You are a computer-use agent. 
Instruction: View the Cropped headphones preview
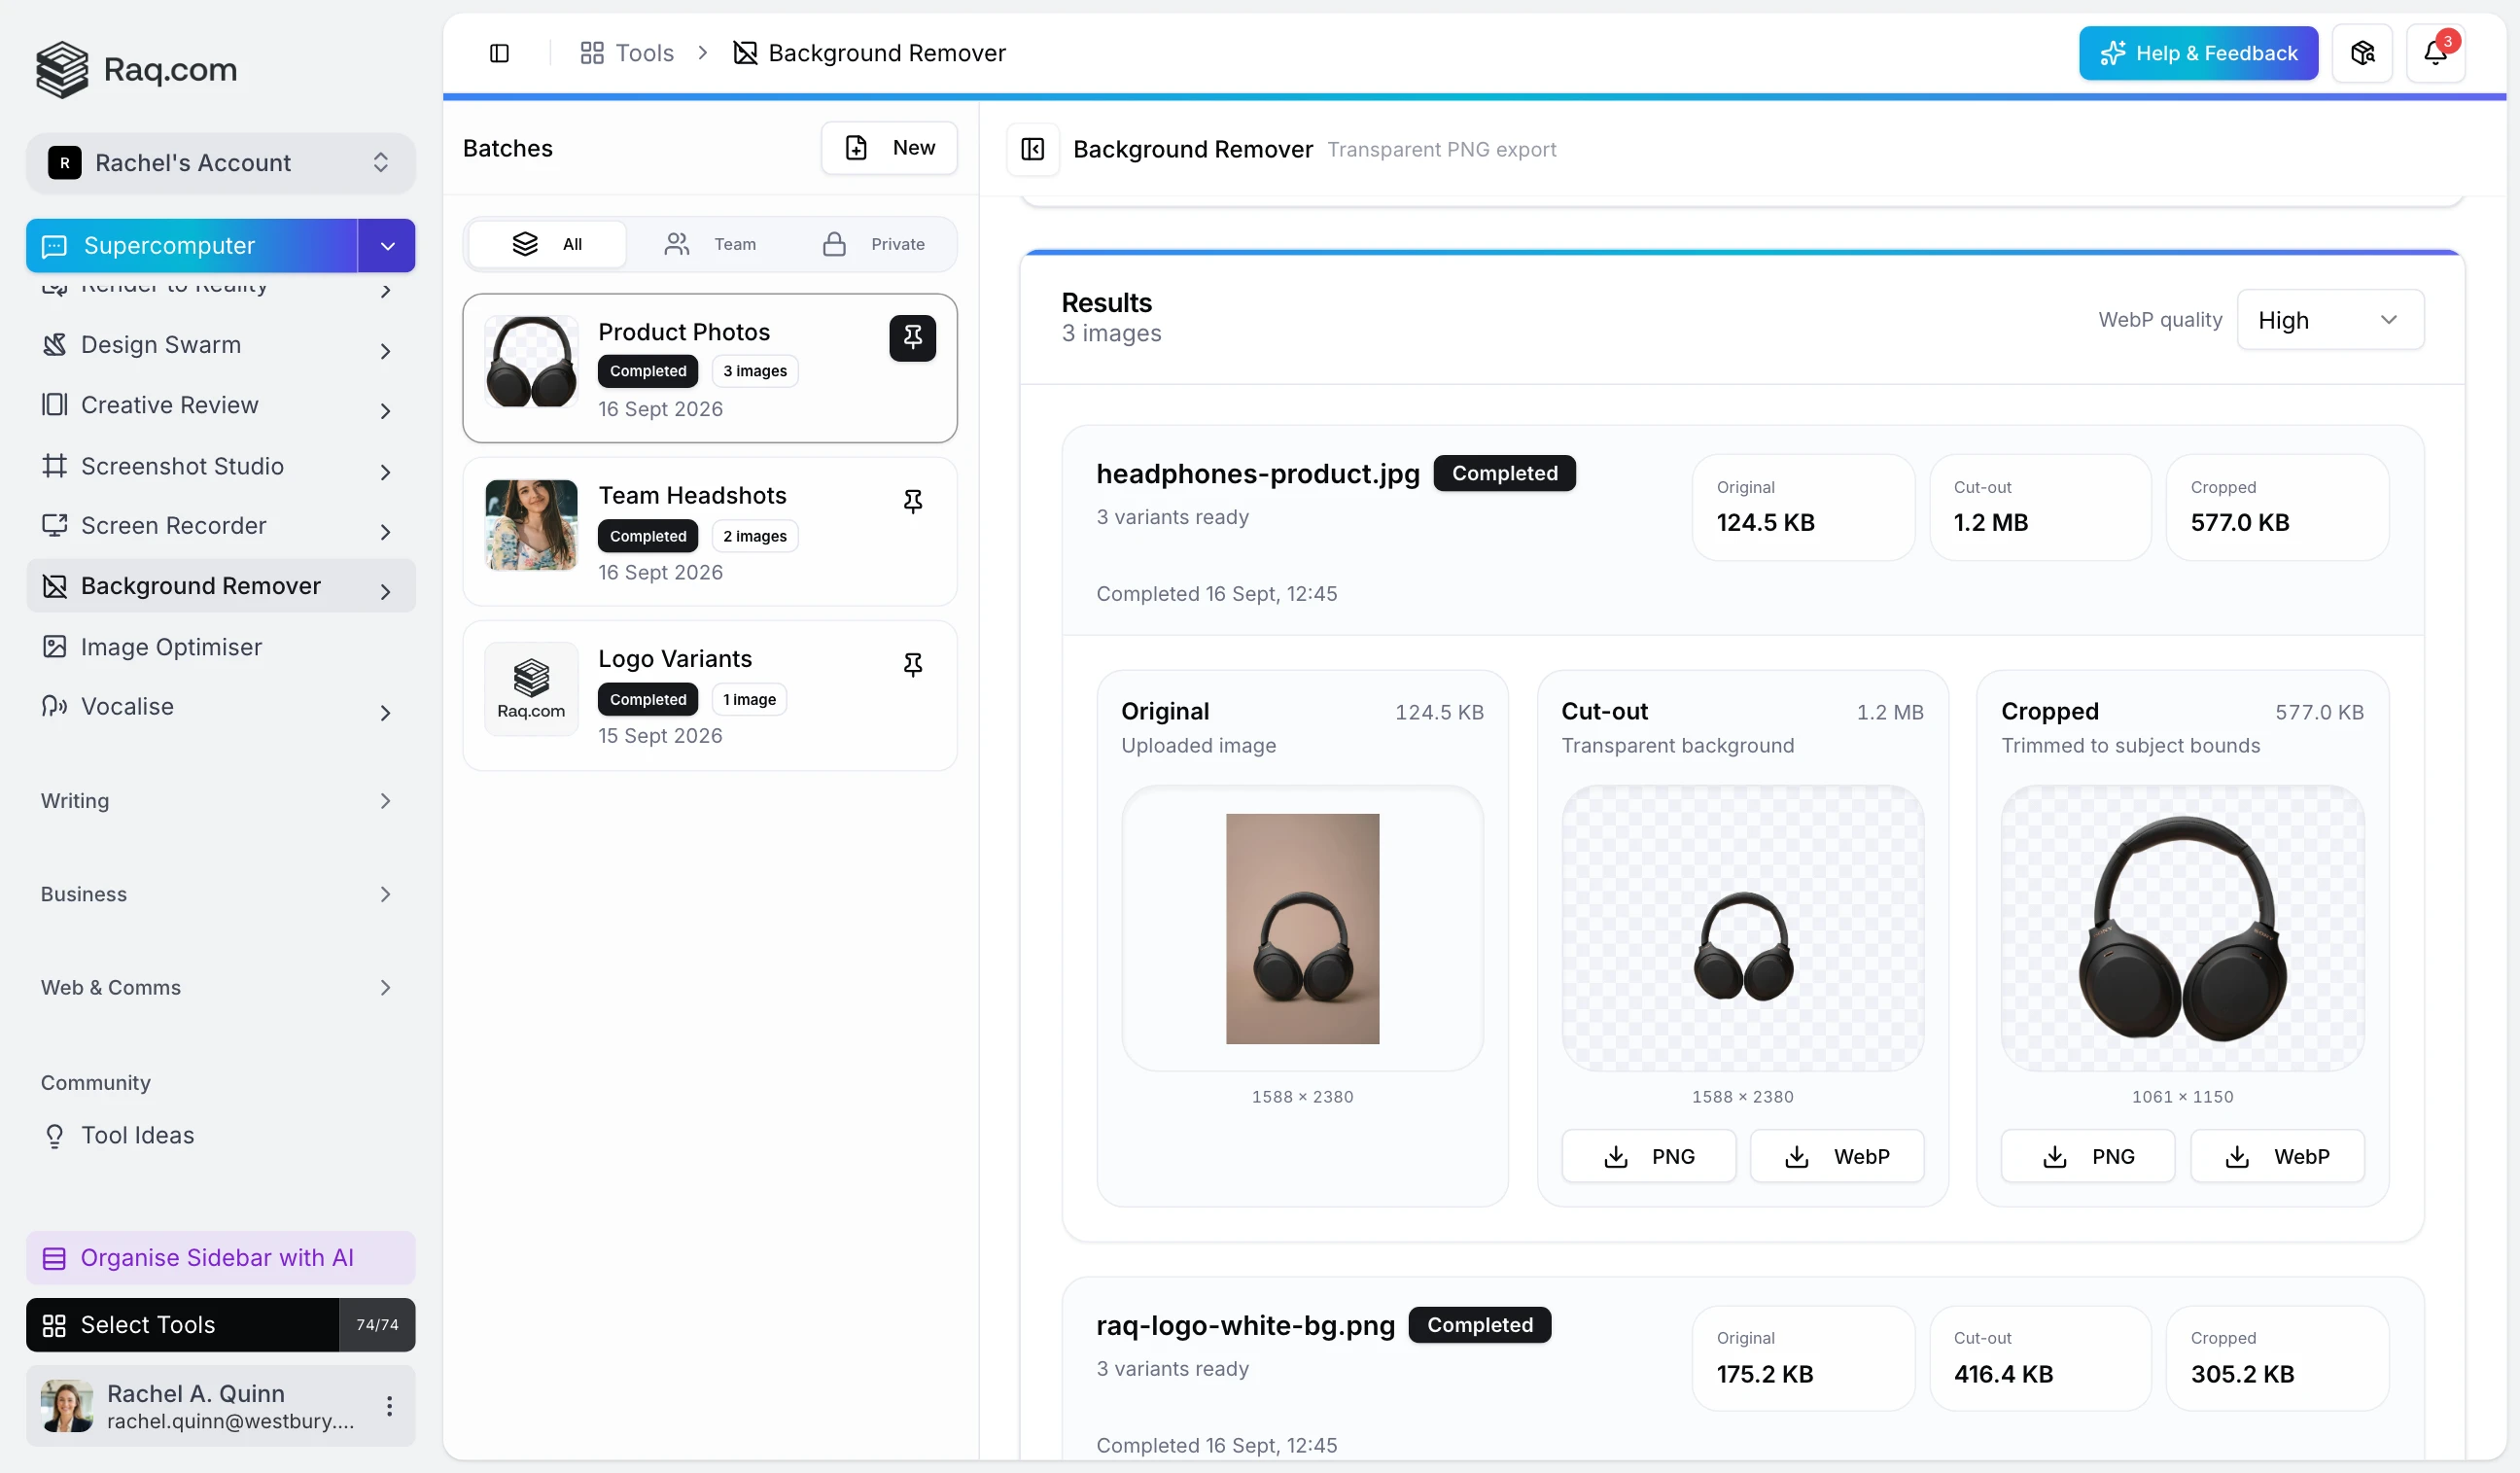click(2182, 929)
